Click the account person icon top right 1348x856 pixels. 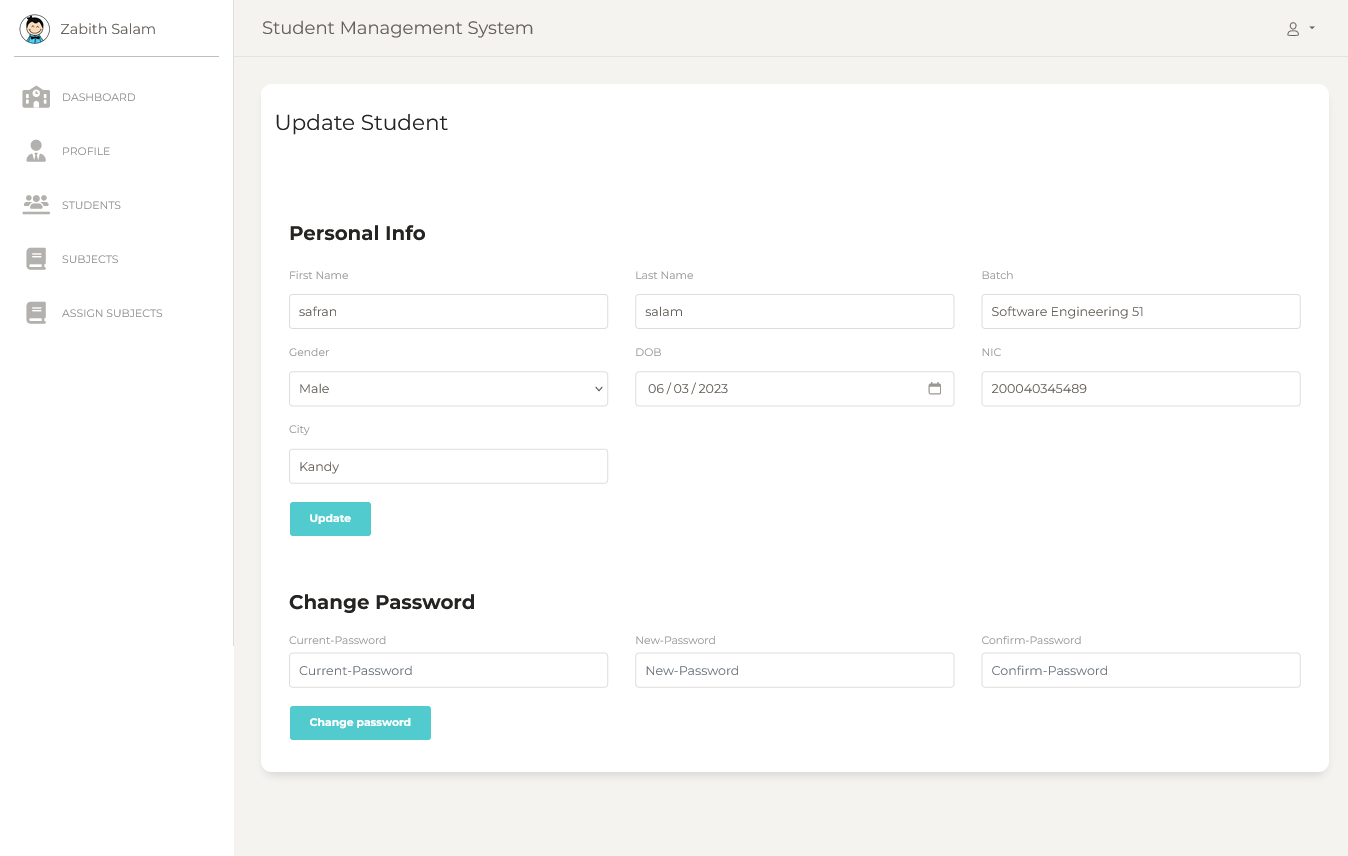pos(1292,28)
